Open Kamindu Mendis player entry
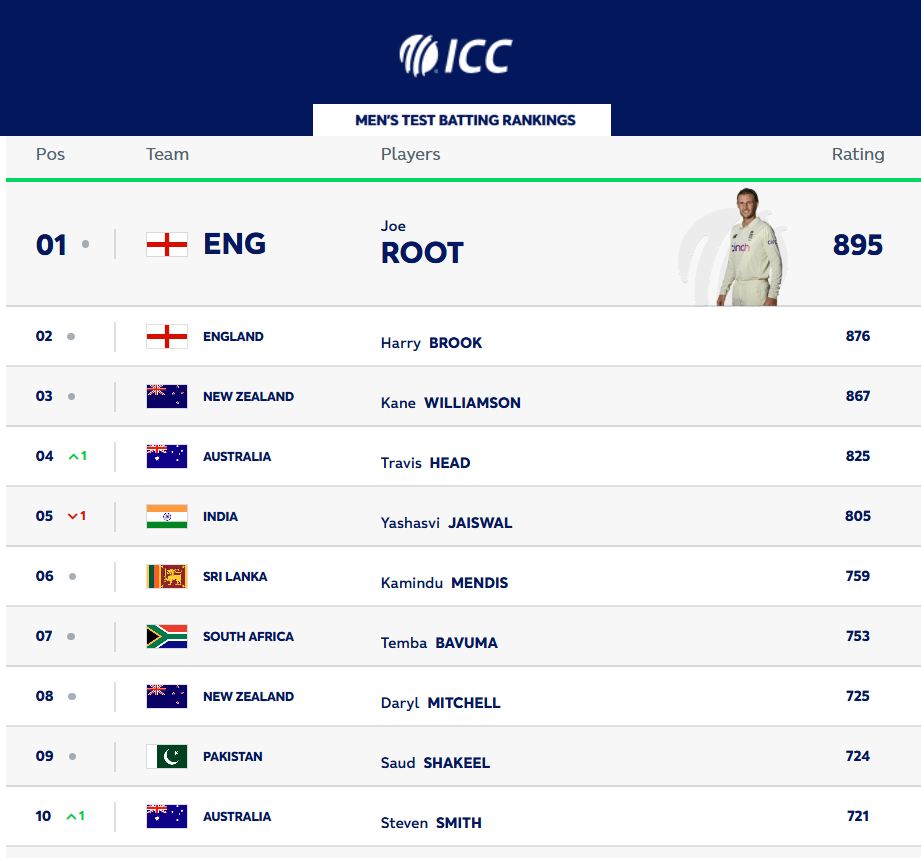The height and width of the screenshot is (858, 921). point(444,583)
